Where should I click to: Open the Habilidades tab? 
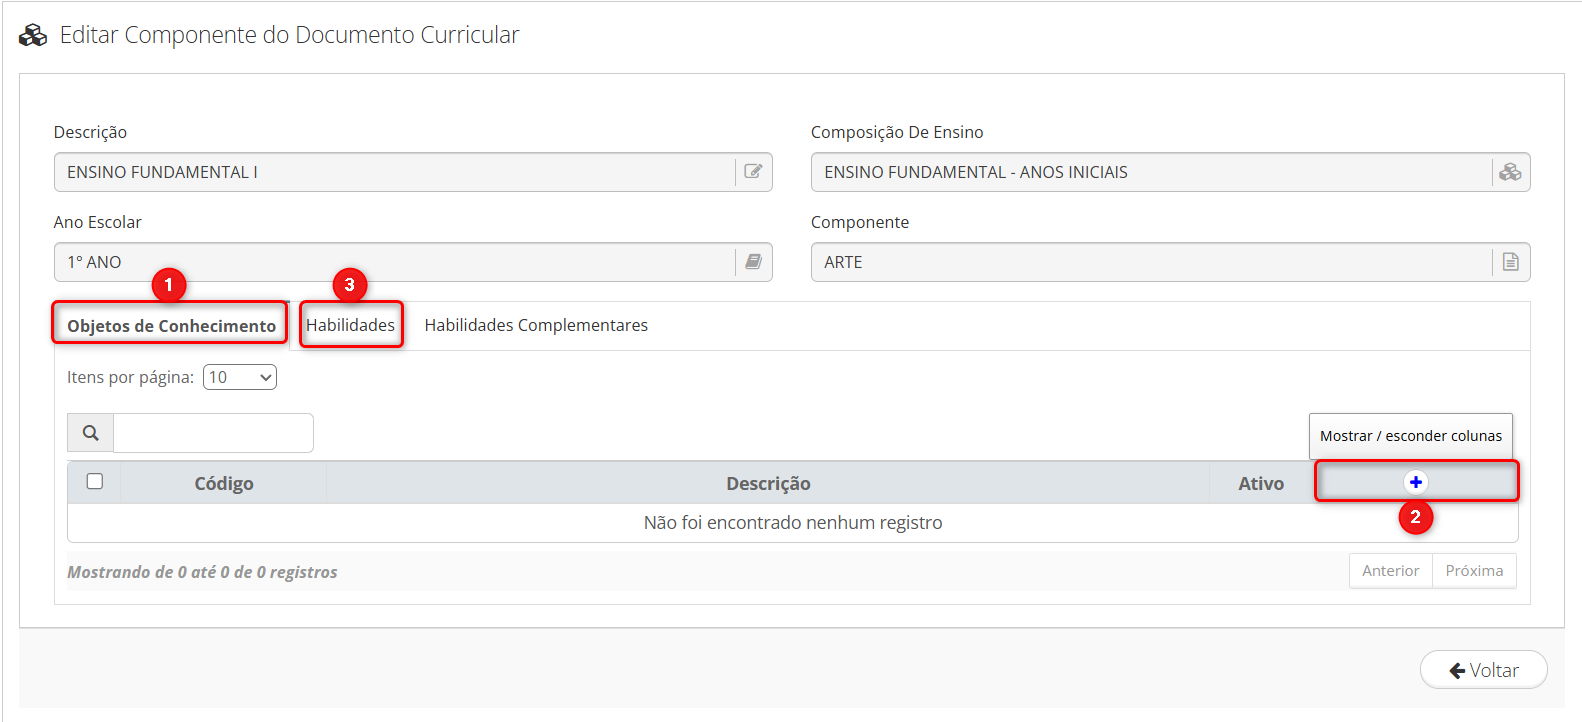[x=350, y=325]
